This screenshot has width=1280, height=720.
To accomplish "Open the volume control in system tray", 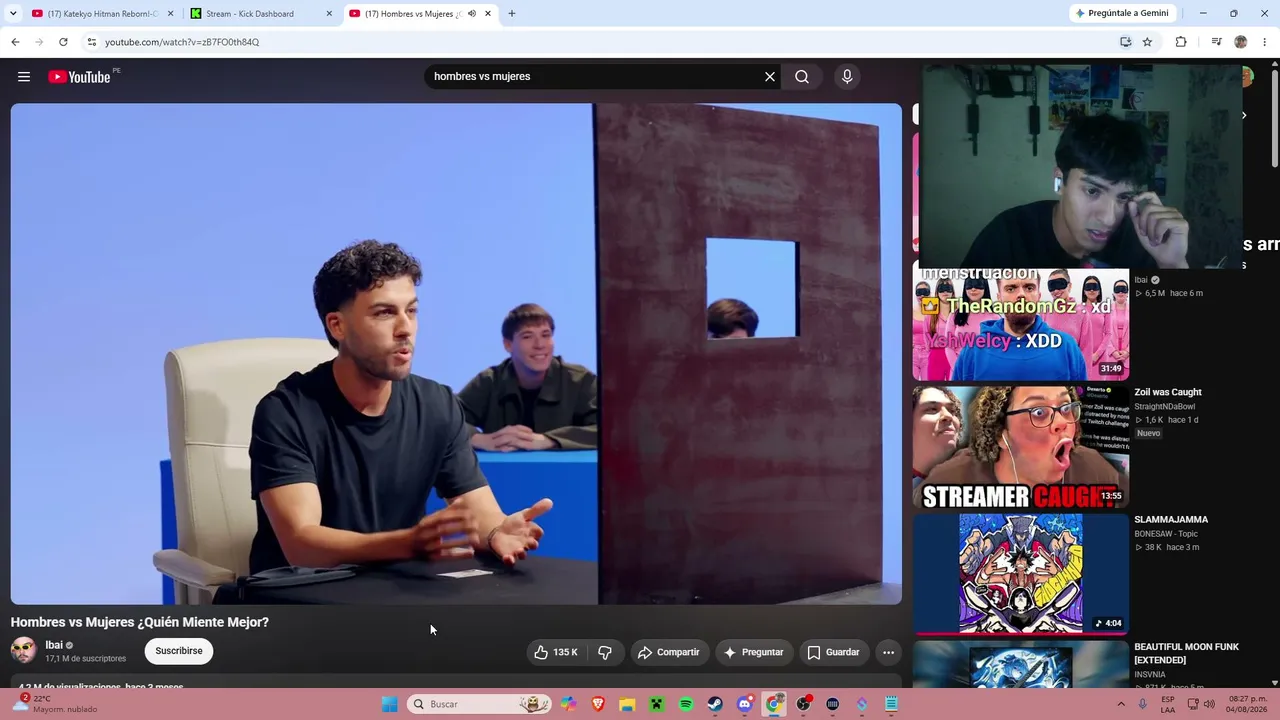I will click(1209, 704).
